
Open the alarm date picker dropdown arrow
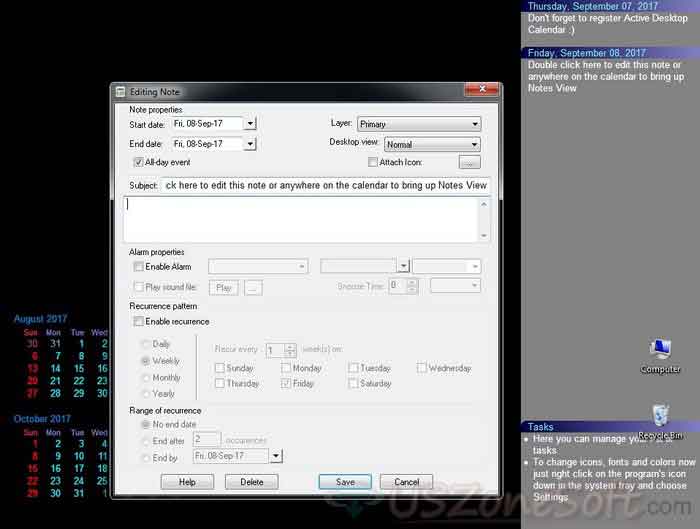click(x=403, y=267)
